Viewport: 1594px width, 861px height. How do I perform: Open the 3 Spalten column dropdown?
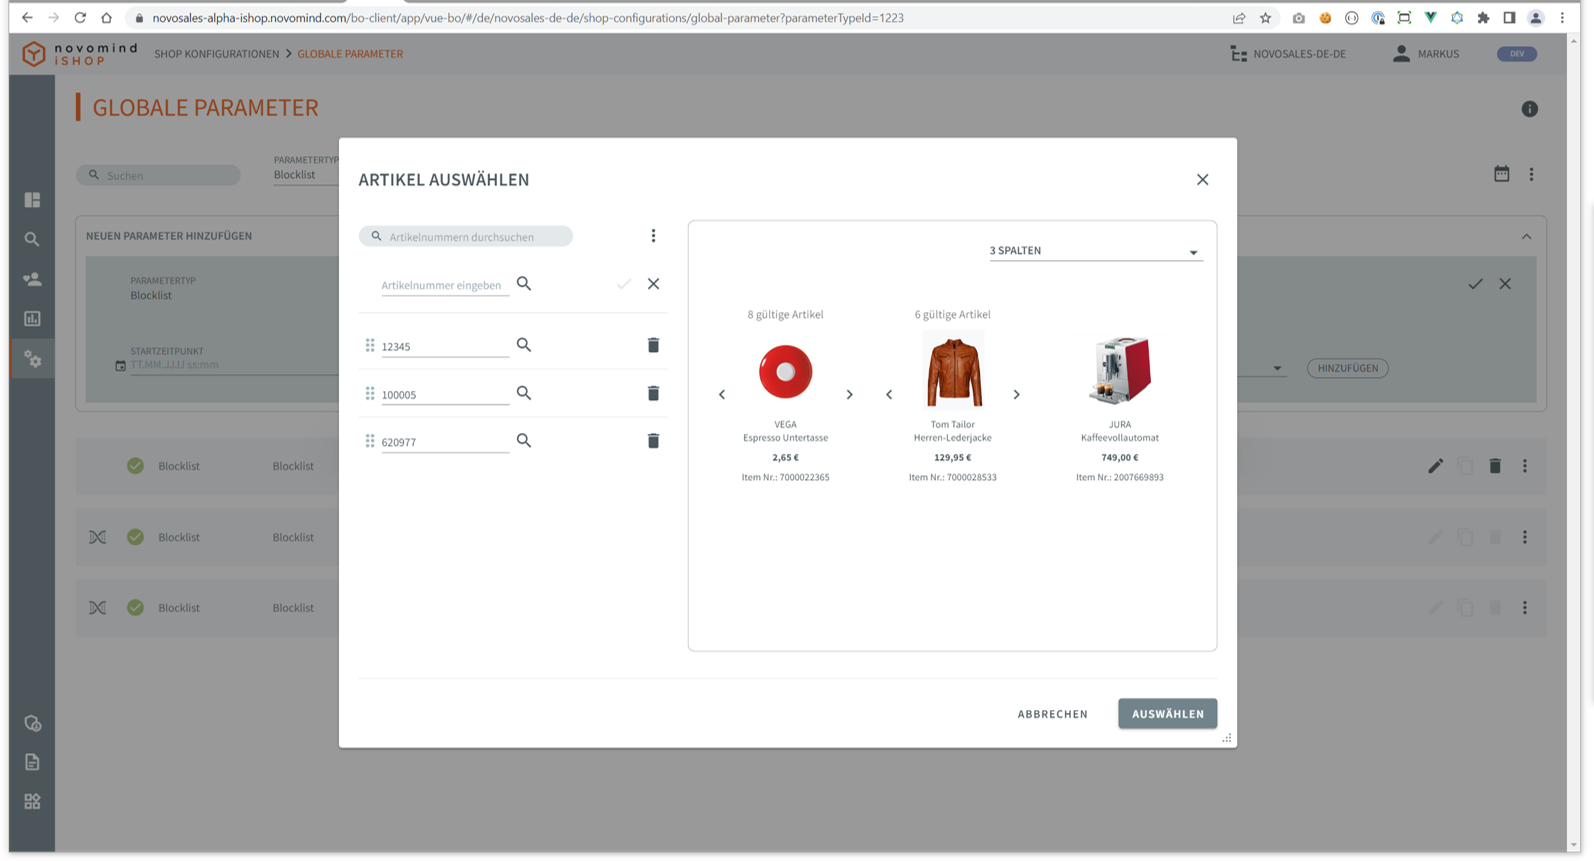1095,251
